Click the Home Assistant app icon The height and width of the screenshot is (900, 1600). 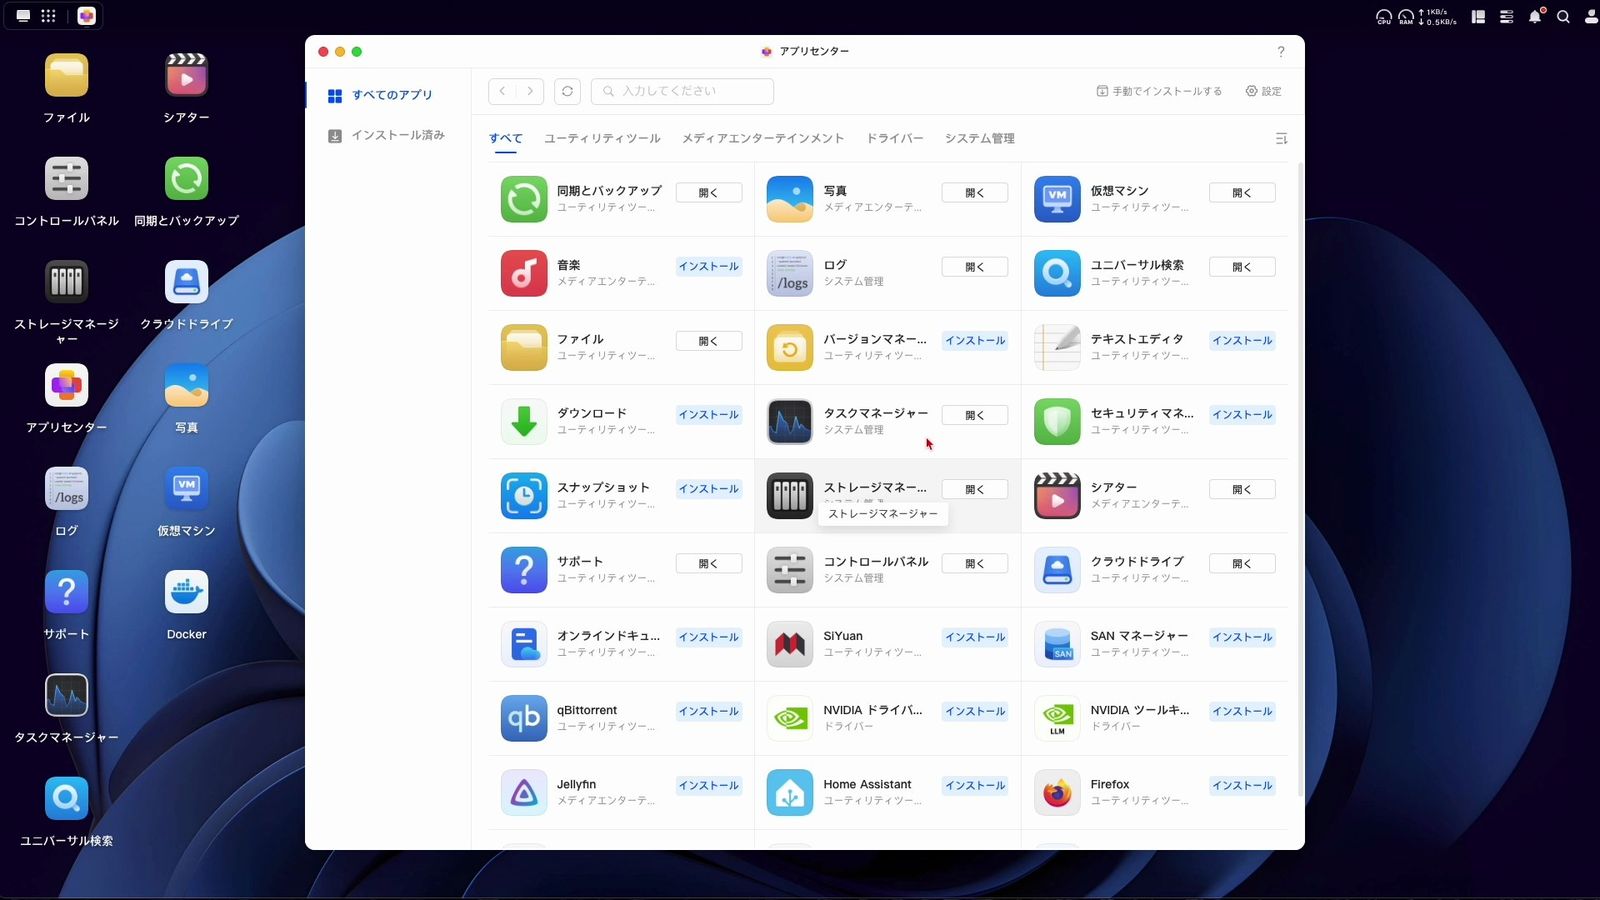tap(790, 793)
